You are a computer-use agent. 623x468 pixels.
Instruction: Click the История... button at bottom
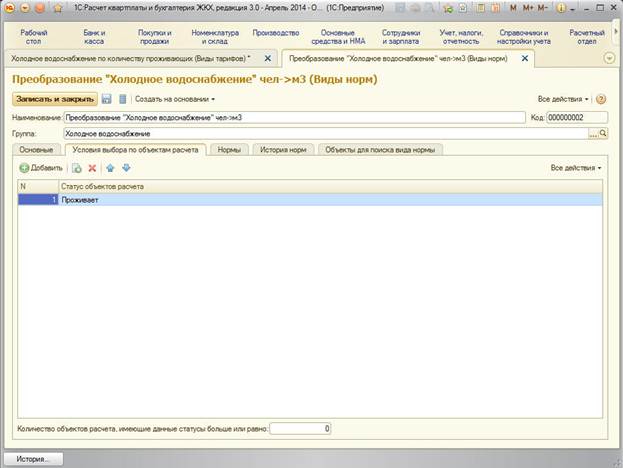(33, 459)
